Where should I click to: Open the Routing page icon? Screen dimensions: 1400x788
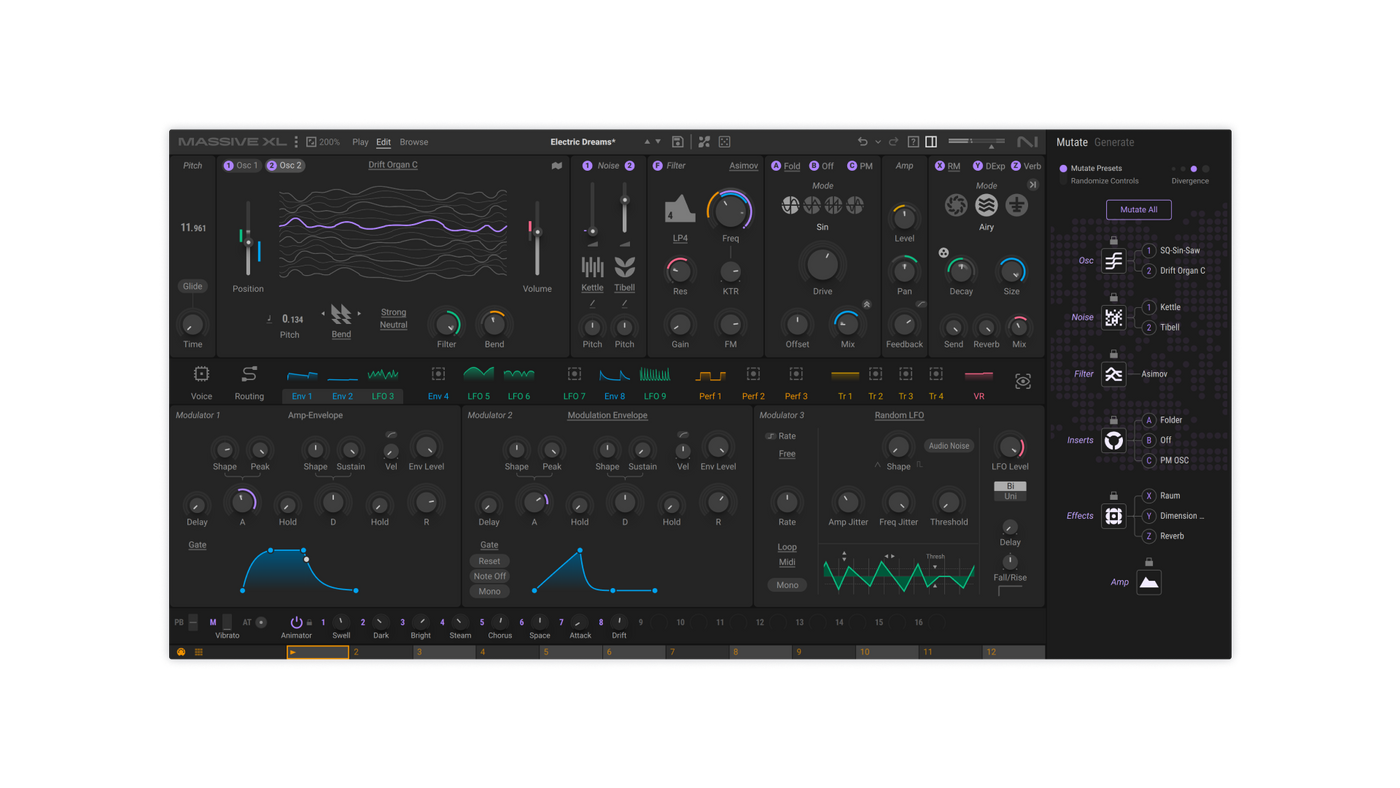[249, 374]
